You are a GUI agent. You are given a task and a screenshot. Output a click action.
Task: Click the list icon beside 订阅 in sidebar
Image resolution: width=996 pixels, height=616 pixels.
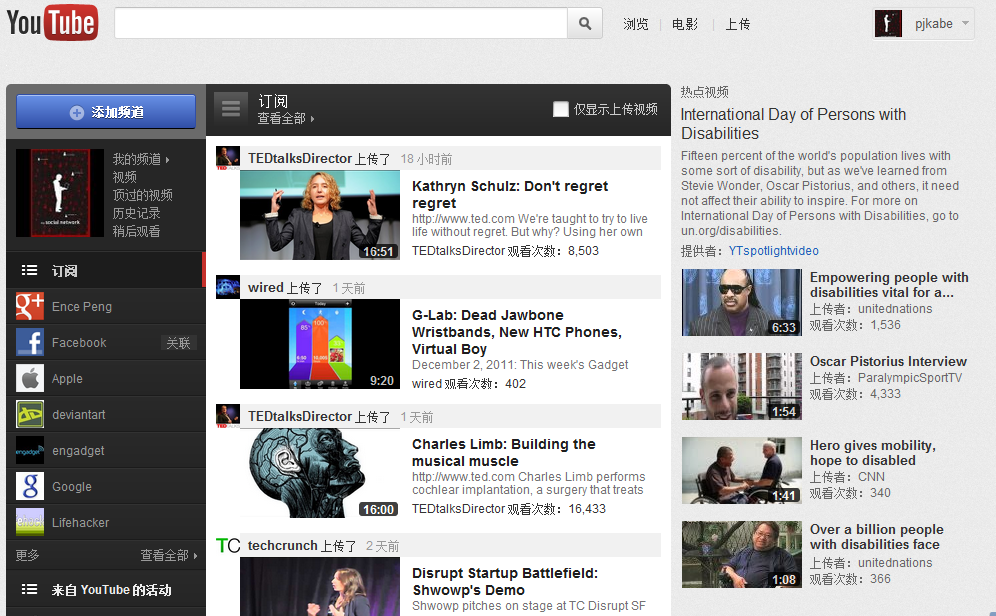tap(29, 271)
